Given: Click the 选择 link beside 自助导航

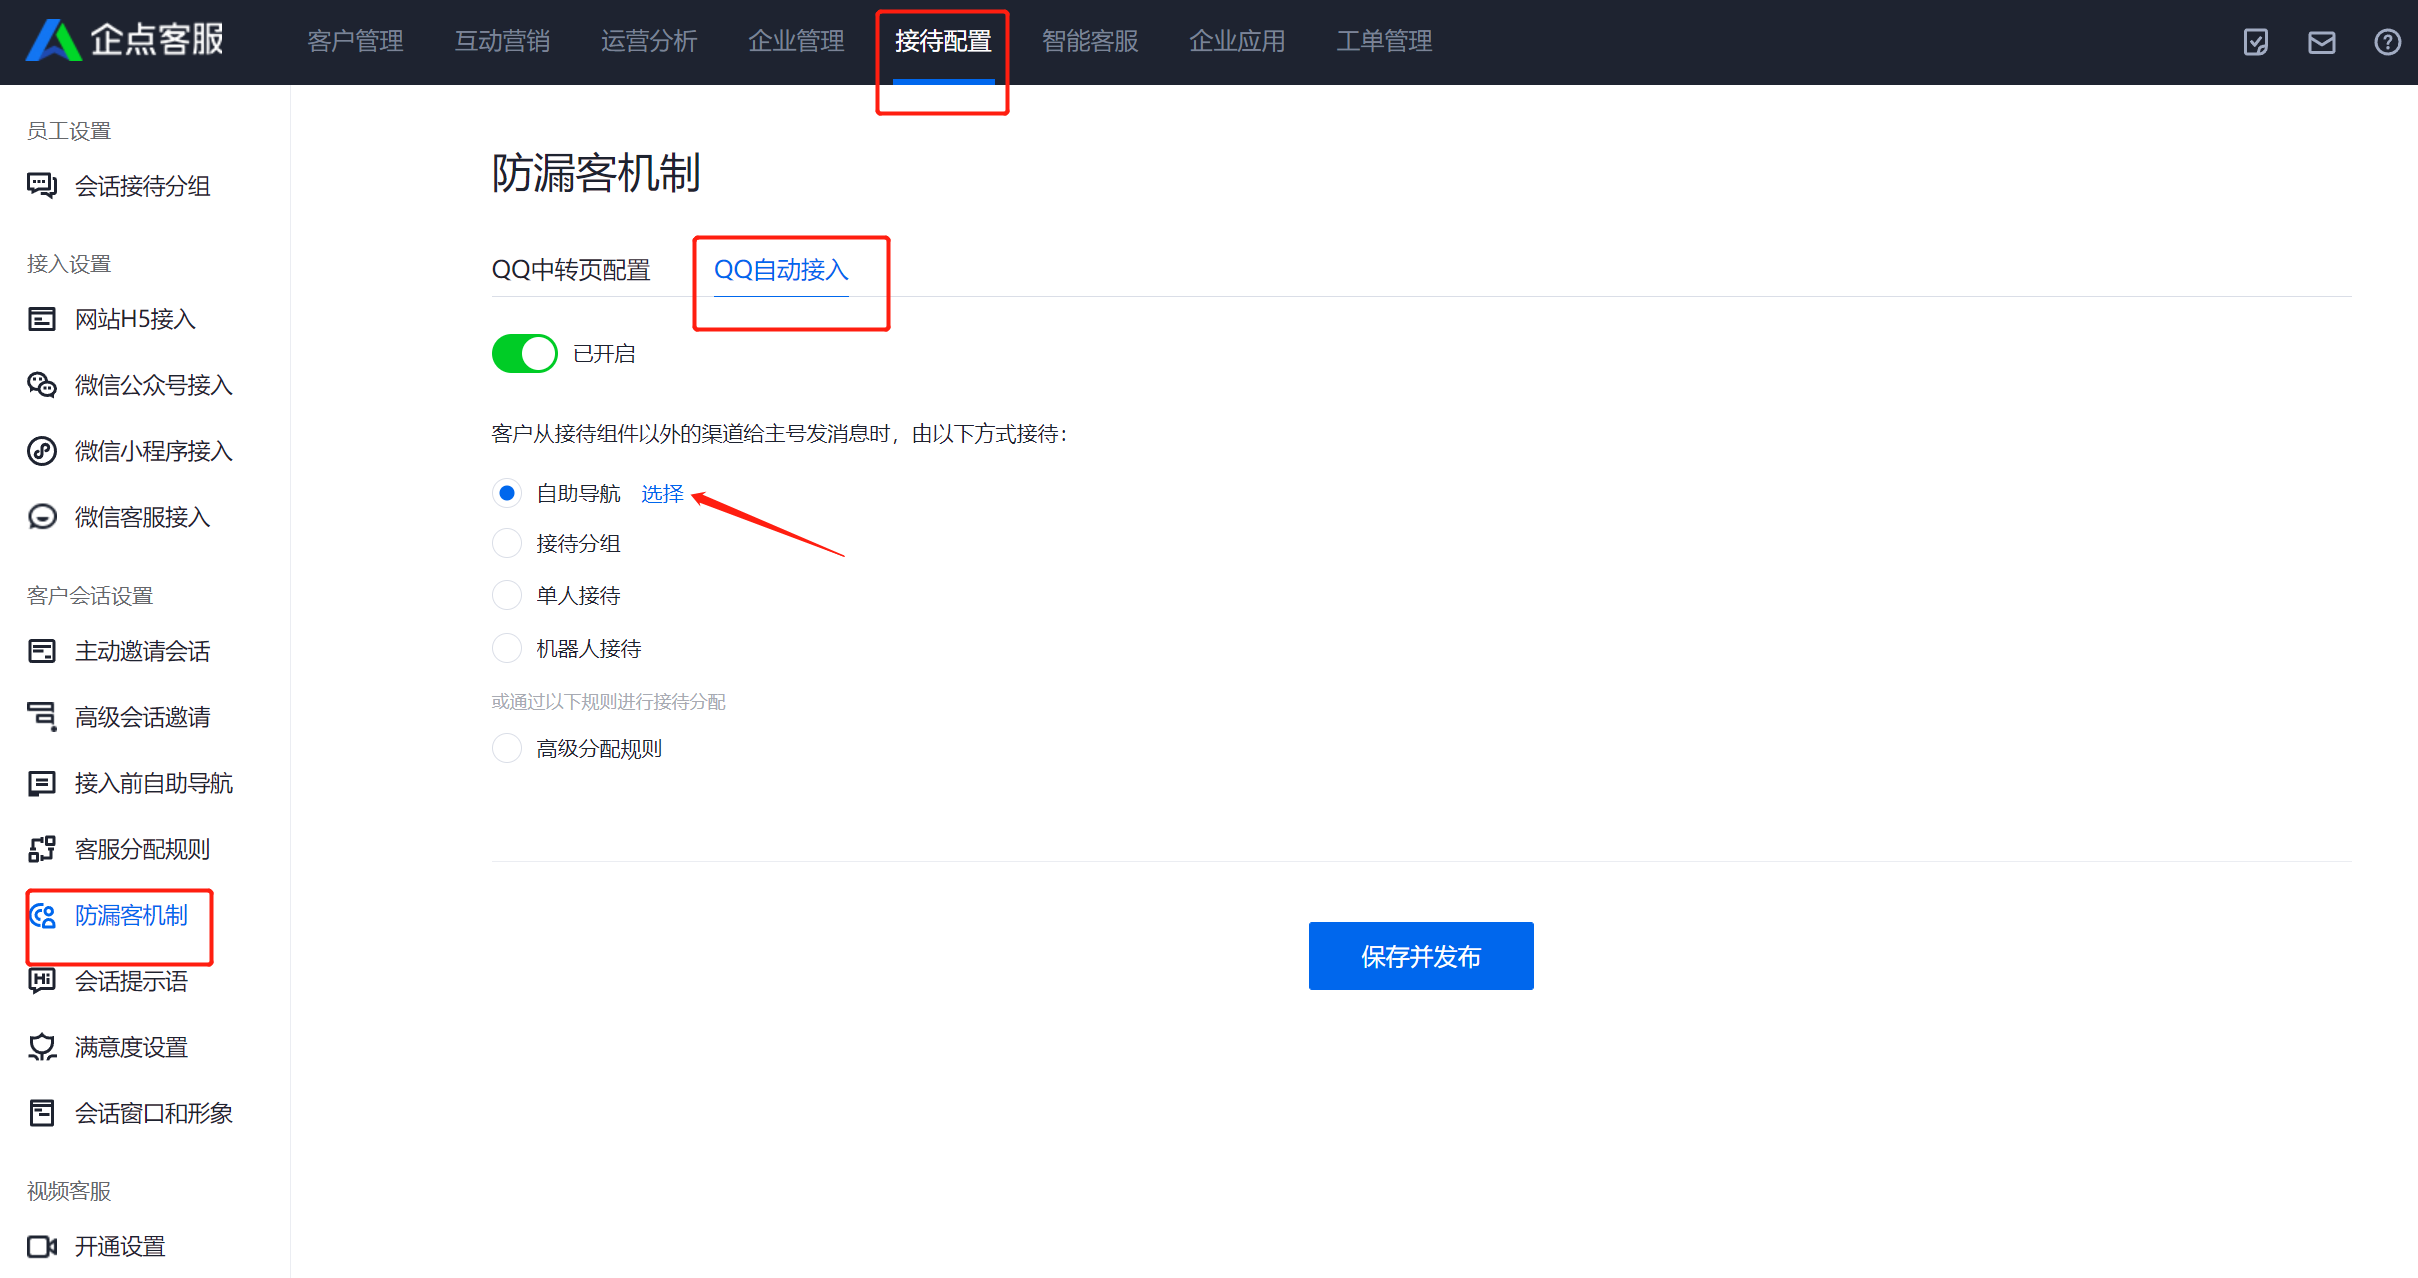Looking at the screenshot, I should click(x=662, y=494).
